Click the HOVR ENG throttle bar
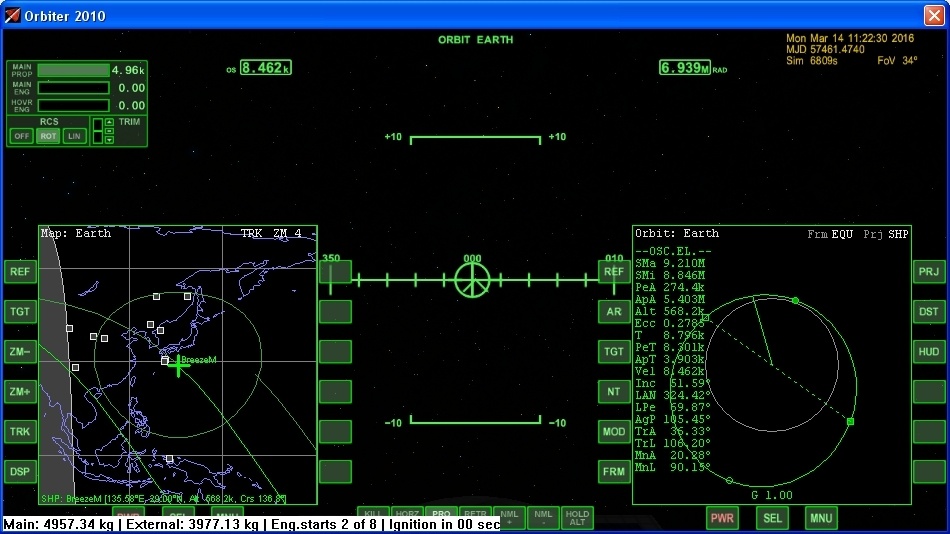 pos(73,105)
